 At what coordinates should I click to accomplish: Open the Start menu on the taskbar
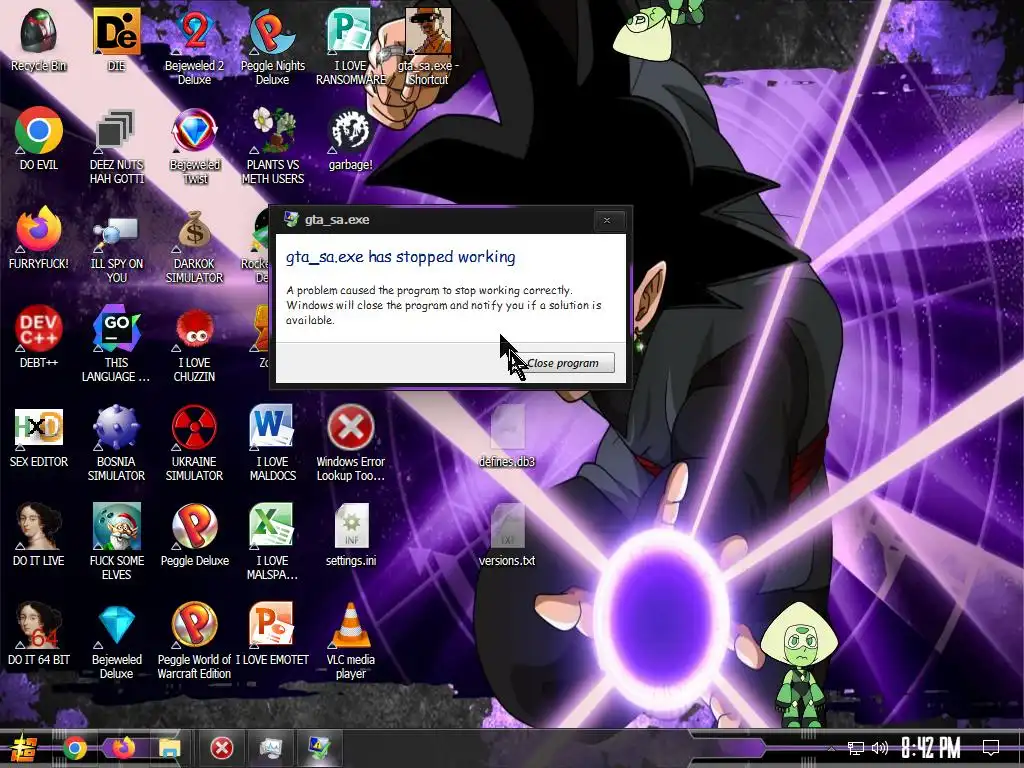(x=22, y=748)
